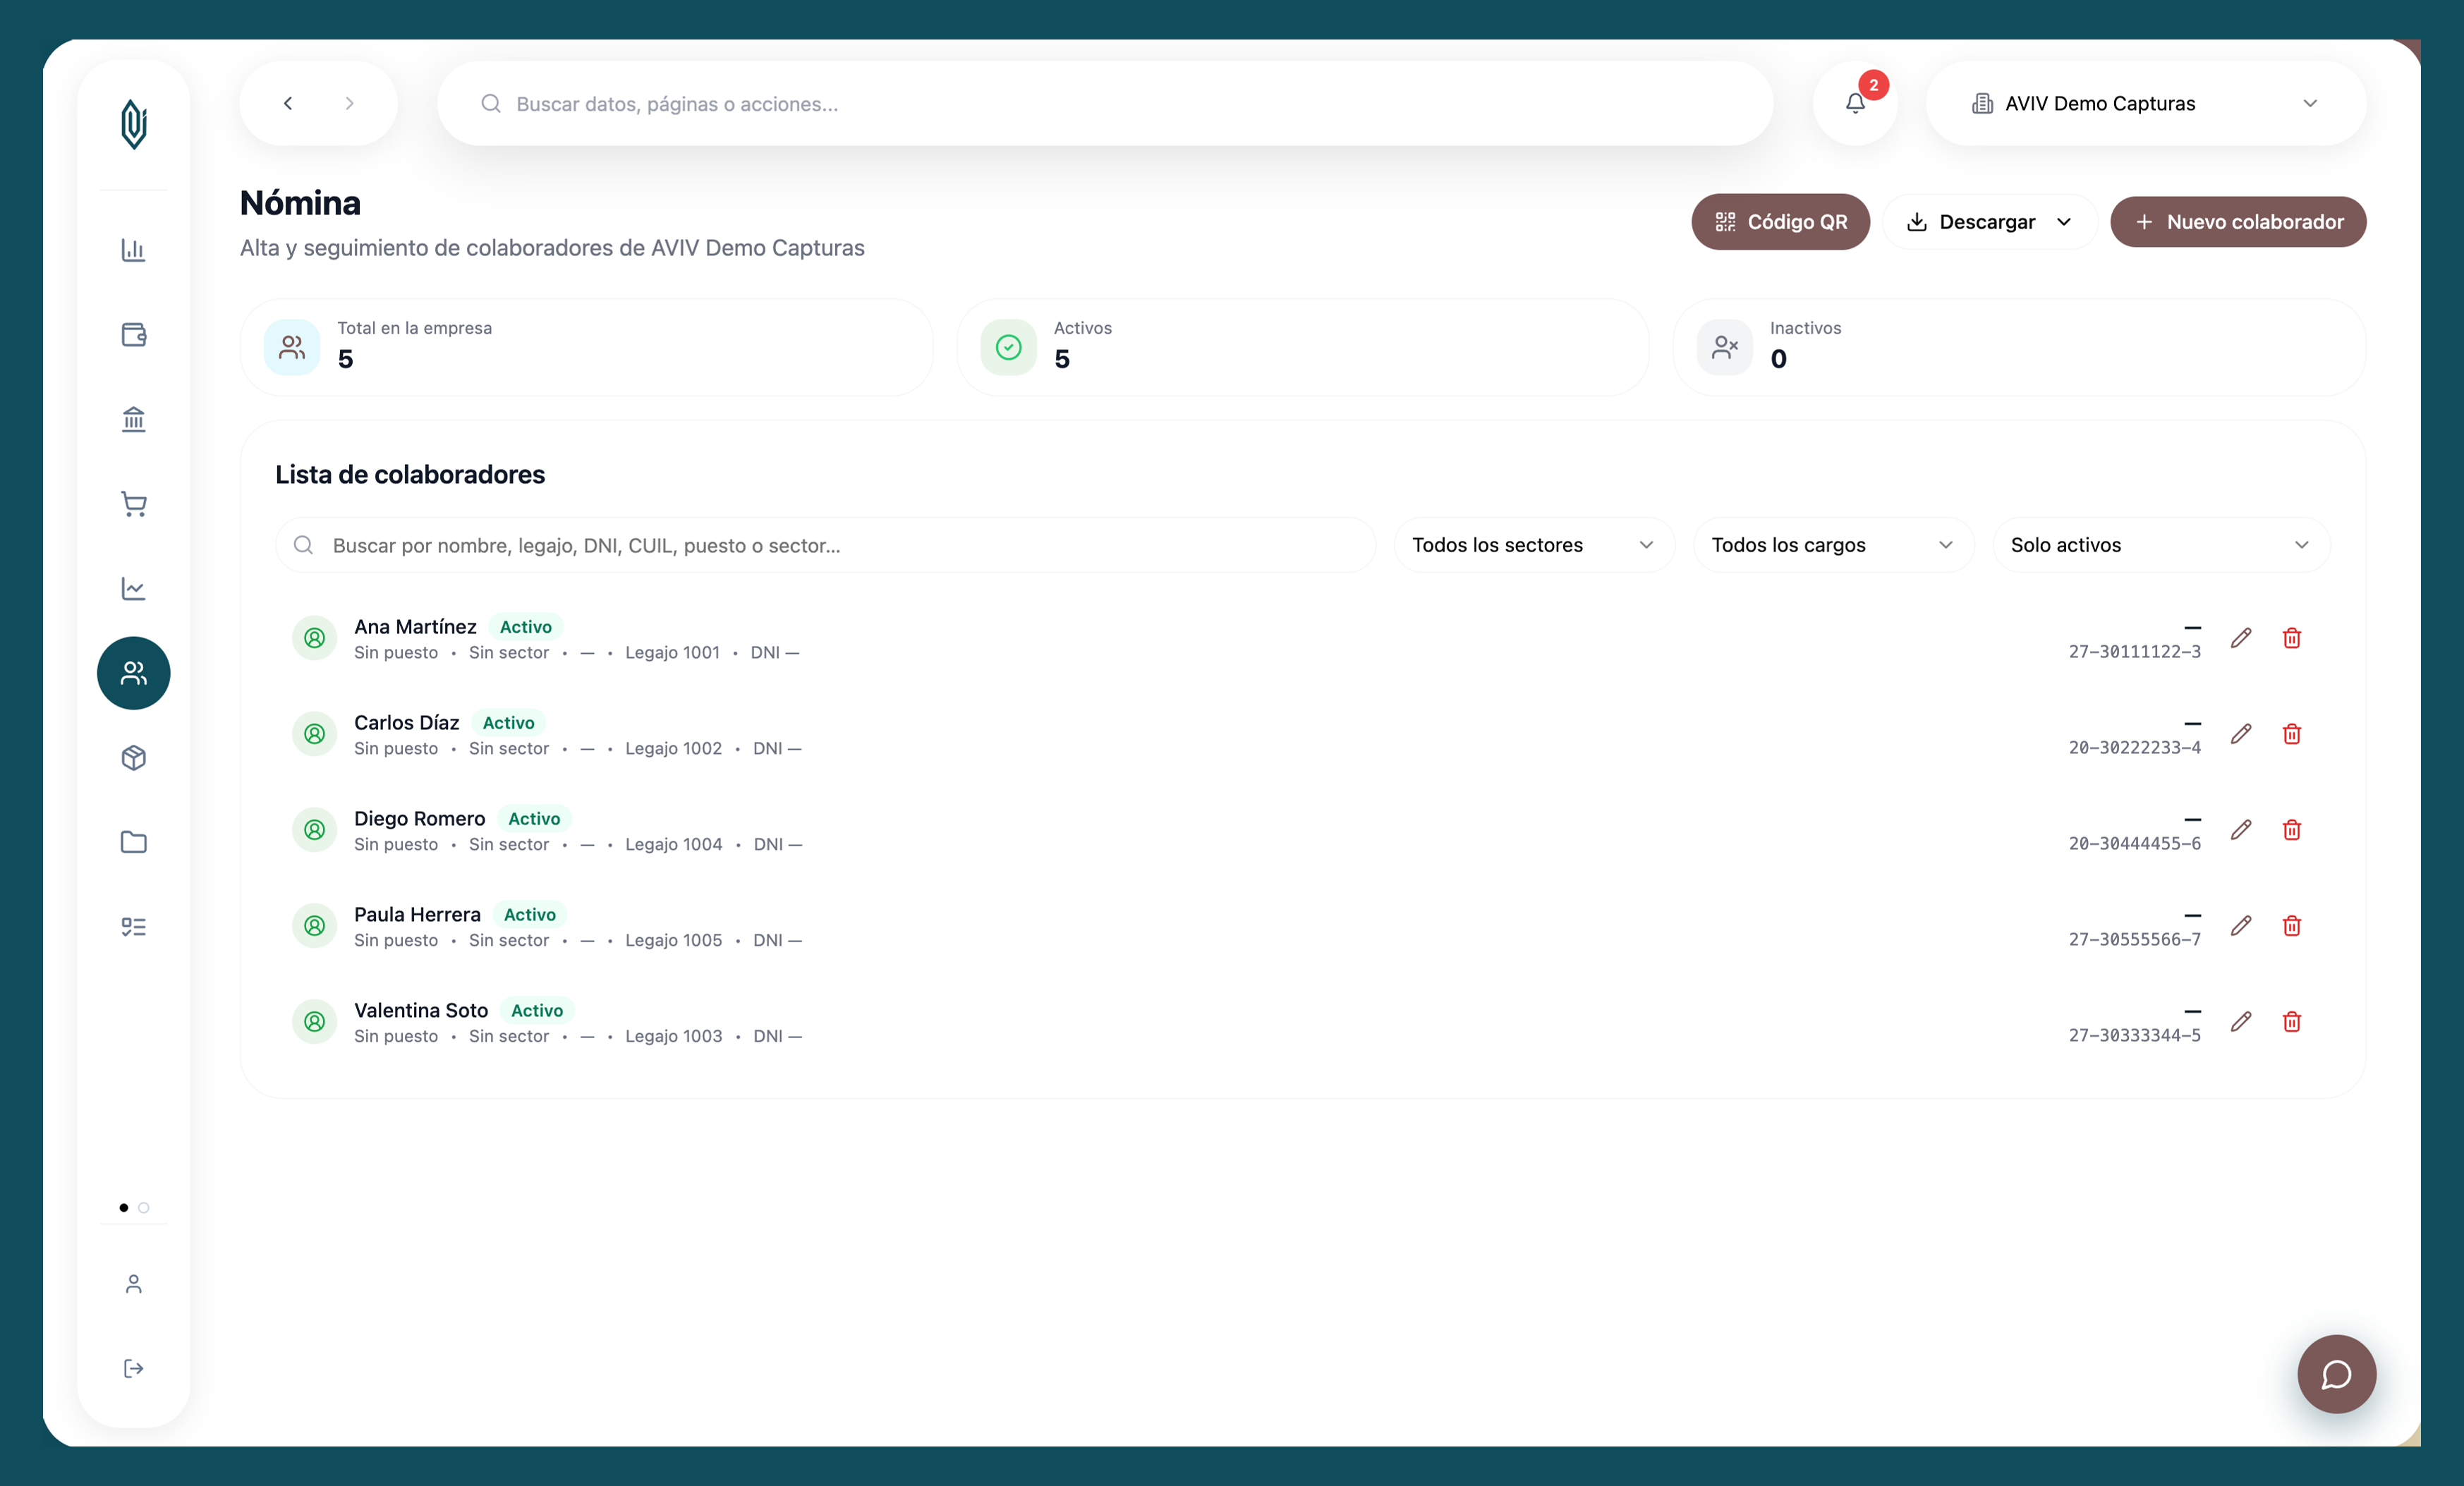Open the checklist sidebar icon
This screenshot has width=2464, height=1486.
134,927
